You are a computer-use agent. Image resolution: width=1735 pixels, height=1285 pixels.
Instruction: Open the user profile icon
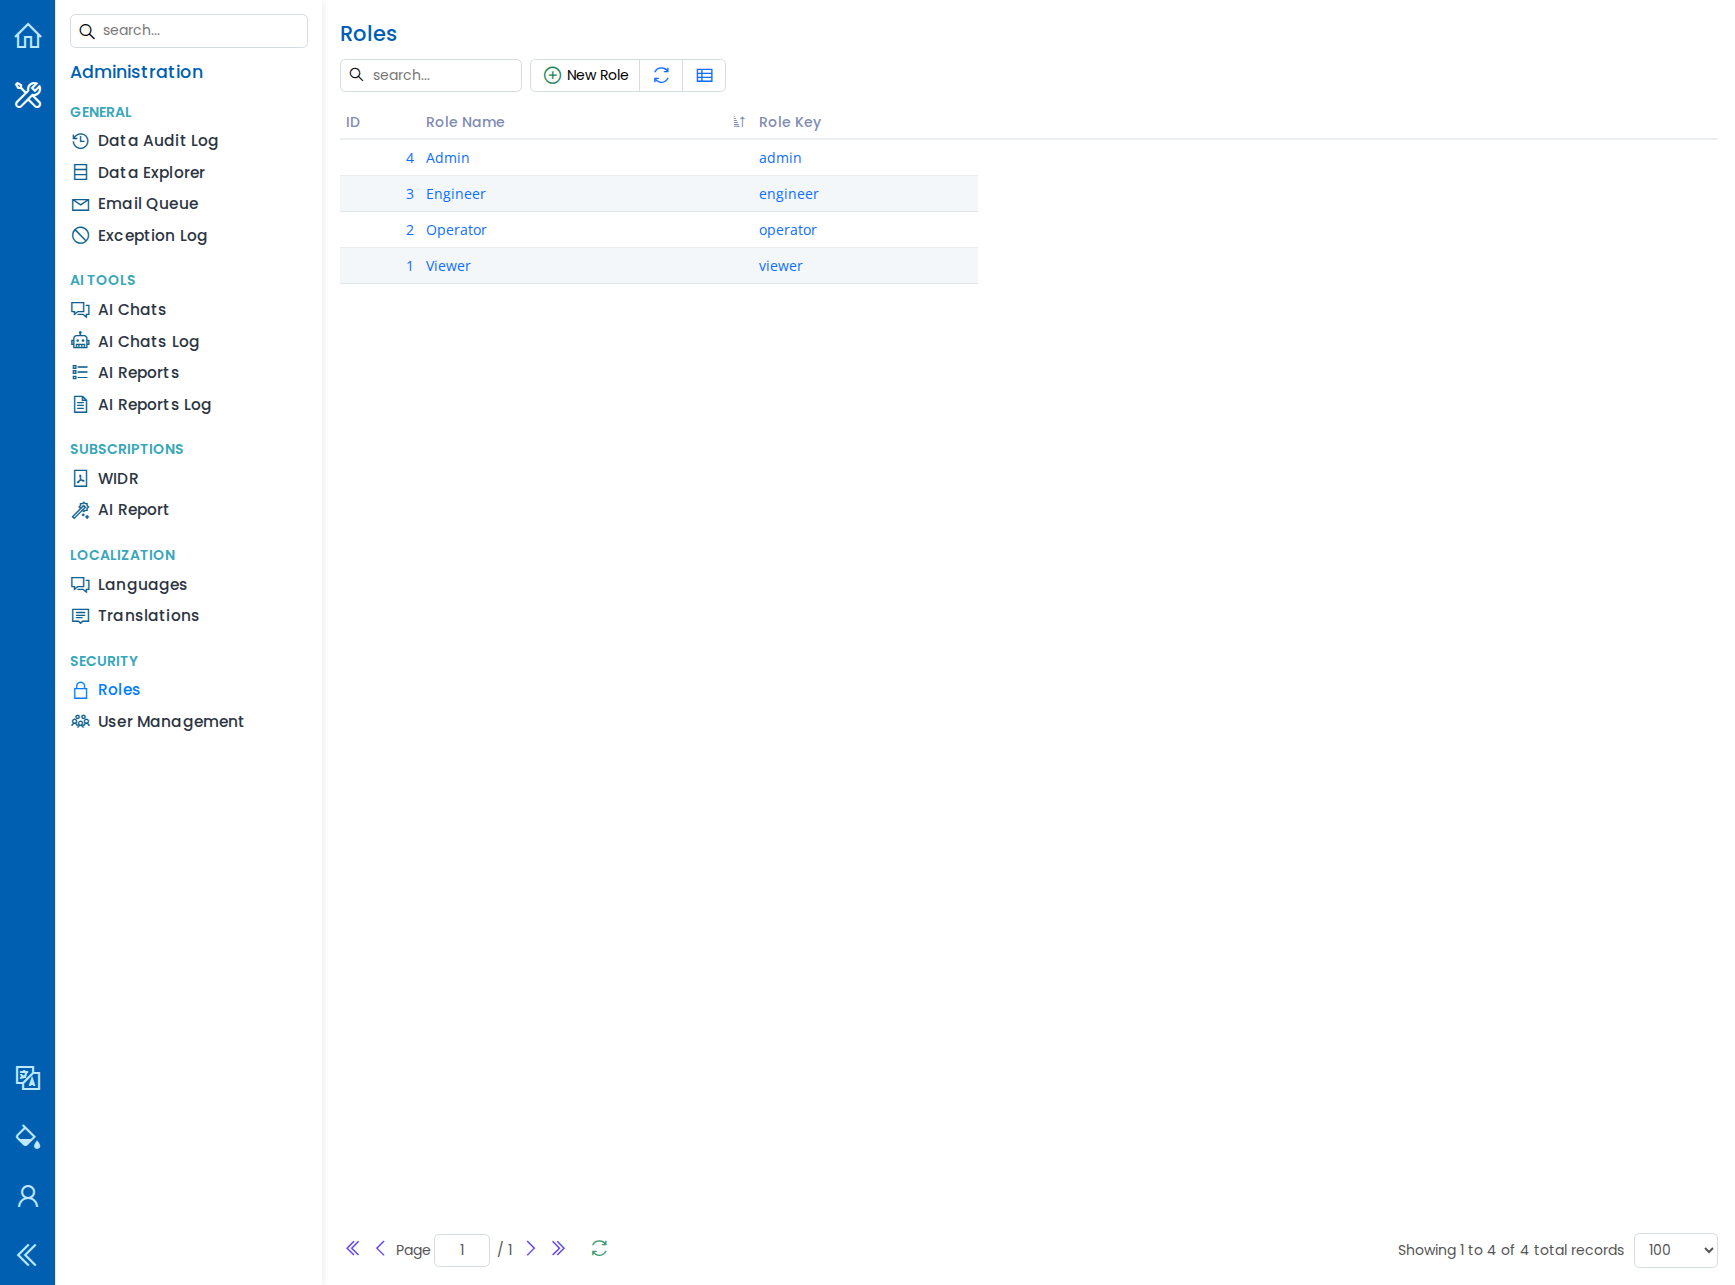[28, 1196]
